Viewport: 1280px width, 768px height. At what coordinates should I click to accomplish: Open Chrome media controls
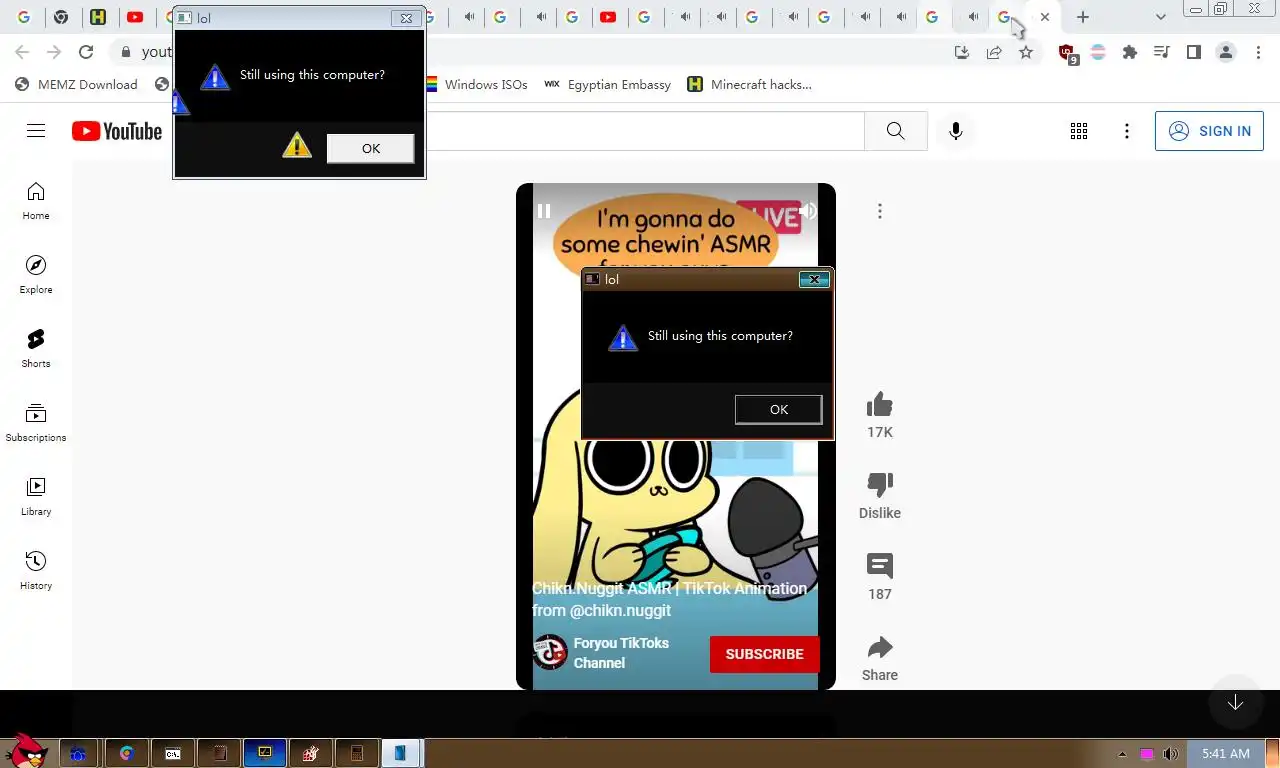click(1162, 52)
